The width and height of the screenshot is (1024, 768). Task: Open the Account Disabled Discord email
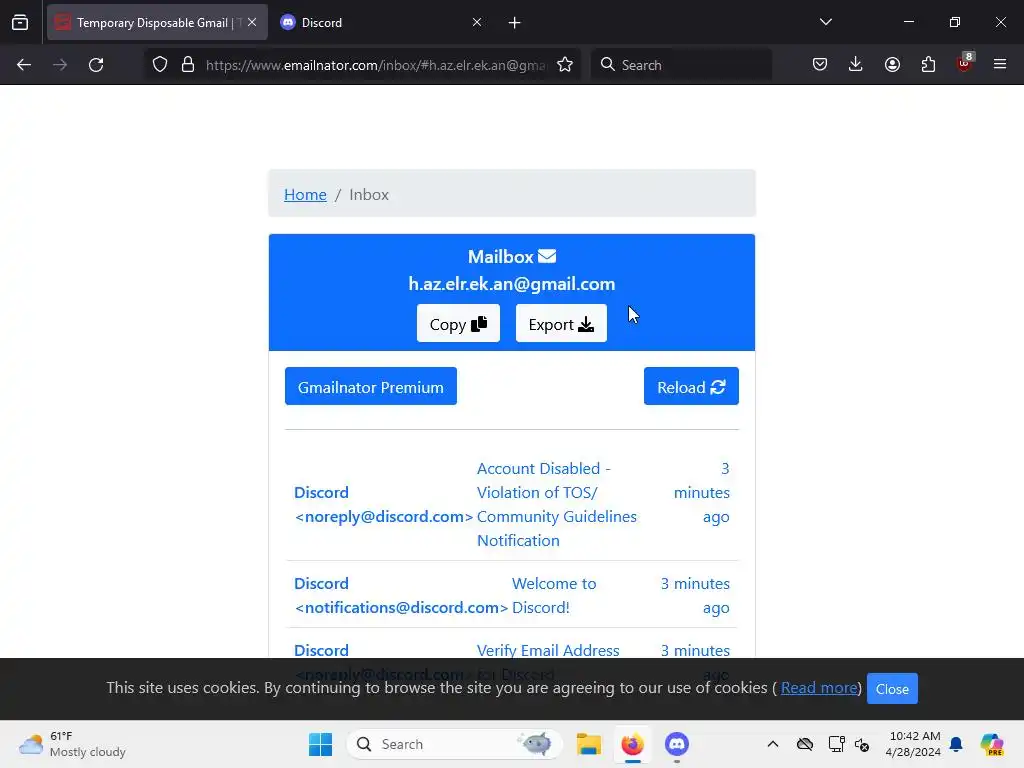pyautogui.click(x=512, y=504)
